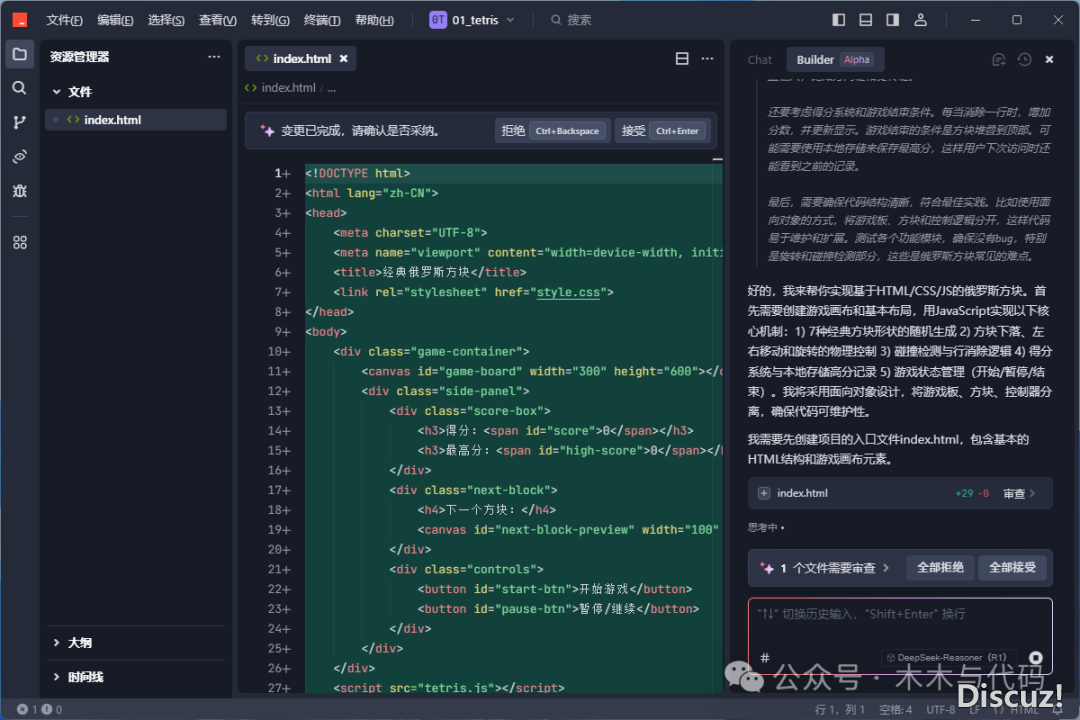Image resolution: width=1080 pixels, height=720 pixels.
Task: Click the stop generation button in chat input
Action: [x=1036, y=658]
